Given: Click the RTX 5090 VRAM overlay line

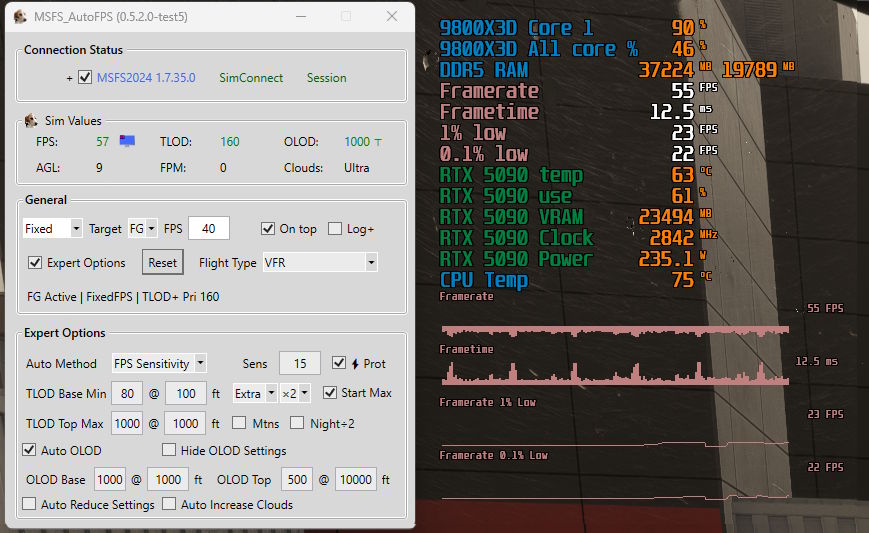Looking at the screenshot, I should 576,217.
